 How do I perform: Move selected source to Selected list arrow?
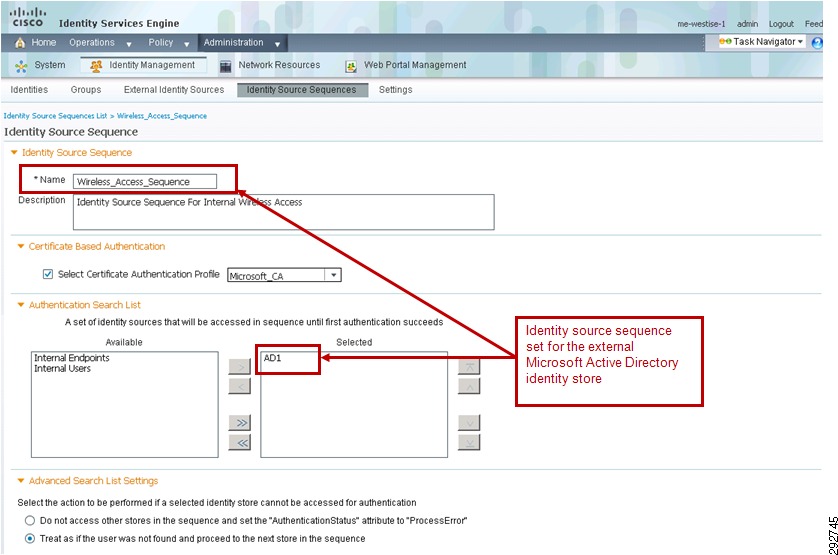pyautogui.click(x=239, y=367)
